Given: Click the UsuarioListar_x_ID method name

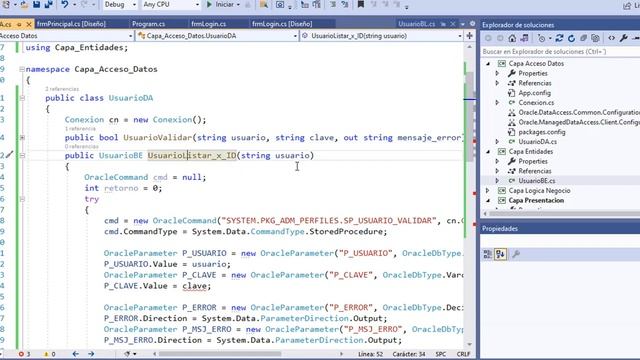Looking at the screenshot, I should point(192,156).
